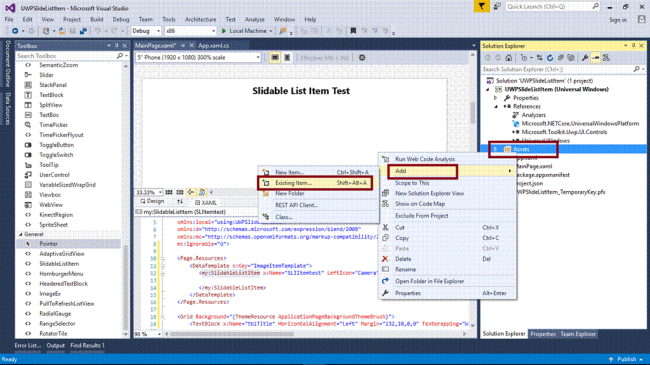Switch designer to portrait orientation
This screenshot has width=650, height=365.
(x=287, y=58)
